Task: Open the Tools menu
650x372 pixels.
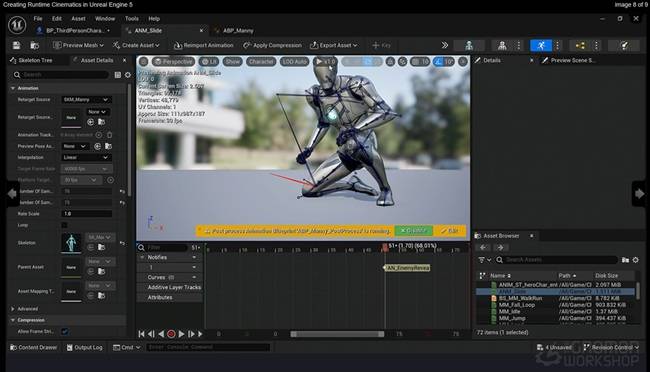Action: click(132, 19)
